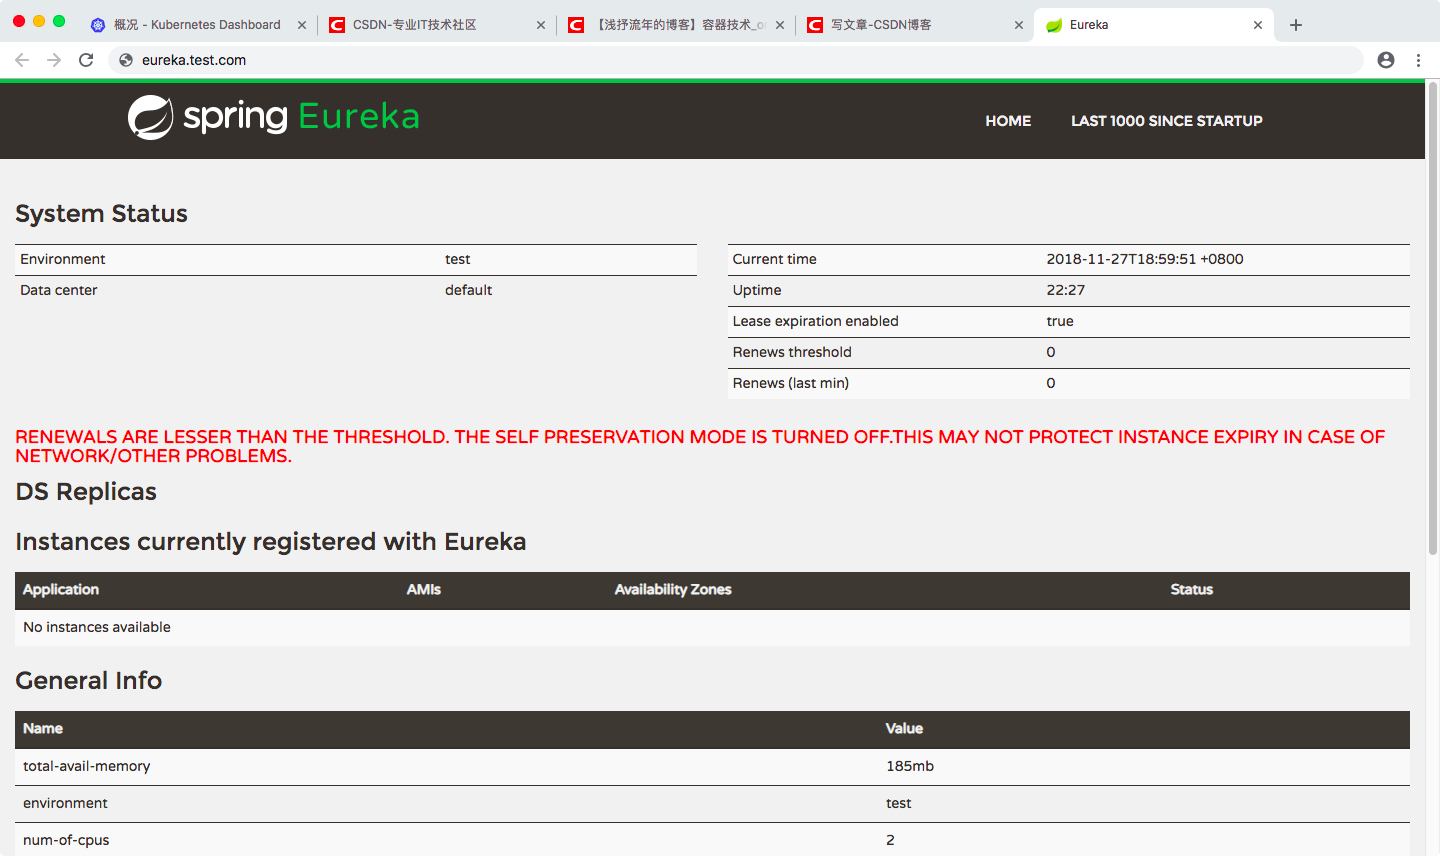Screen dimensions: 1440x856
Task: Click the General Info Value column header
Action: (904, 729)
